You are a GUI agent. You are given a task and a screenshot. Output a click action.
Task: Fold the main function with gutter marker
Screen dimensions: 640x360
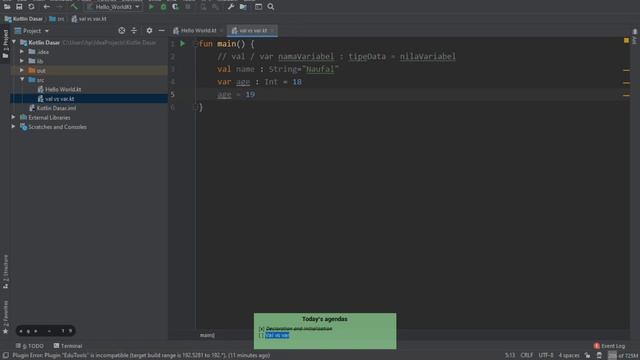click(196, 44)
